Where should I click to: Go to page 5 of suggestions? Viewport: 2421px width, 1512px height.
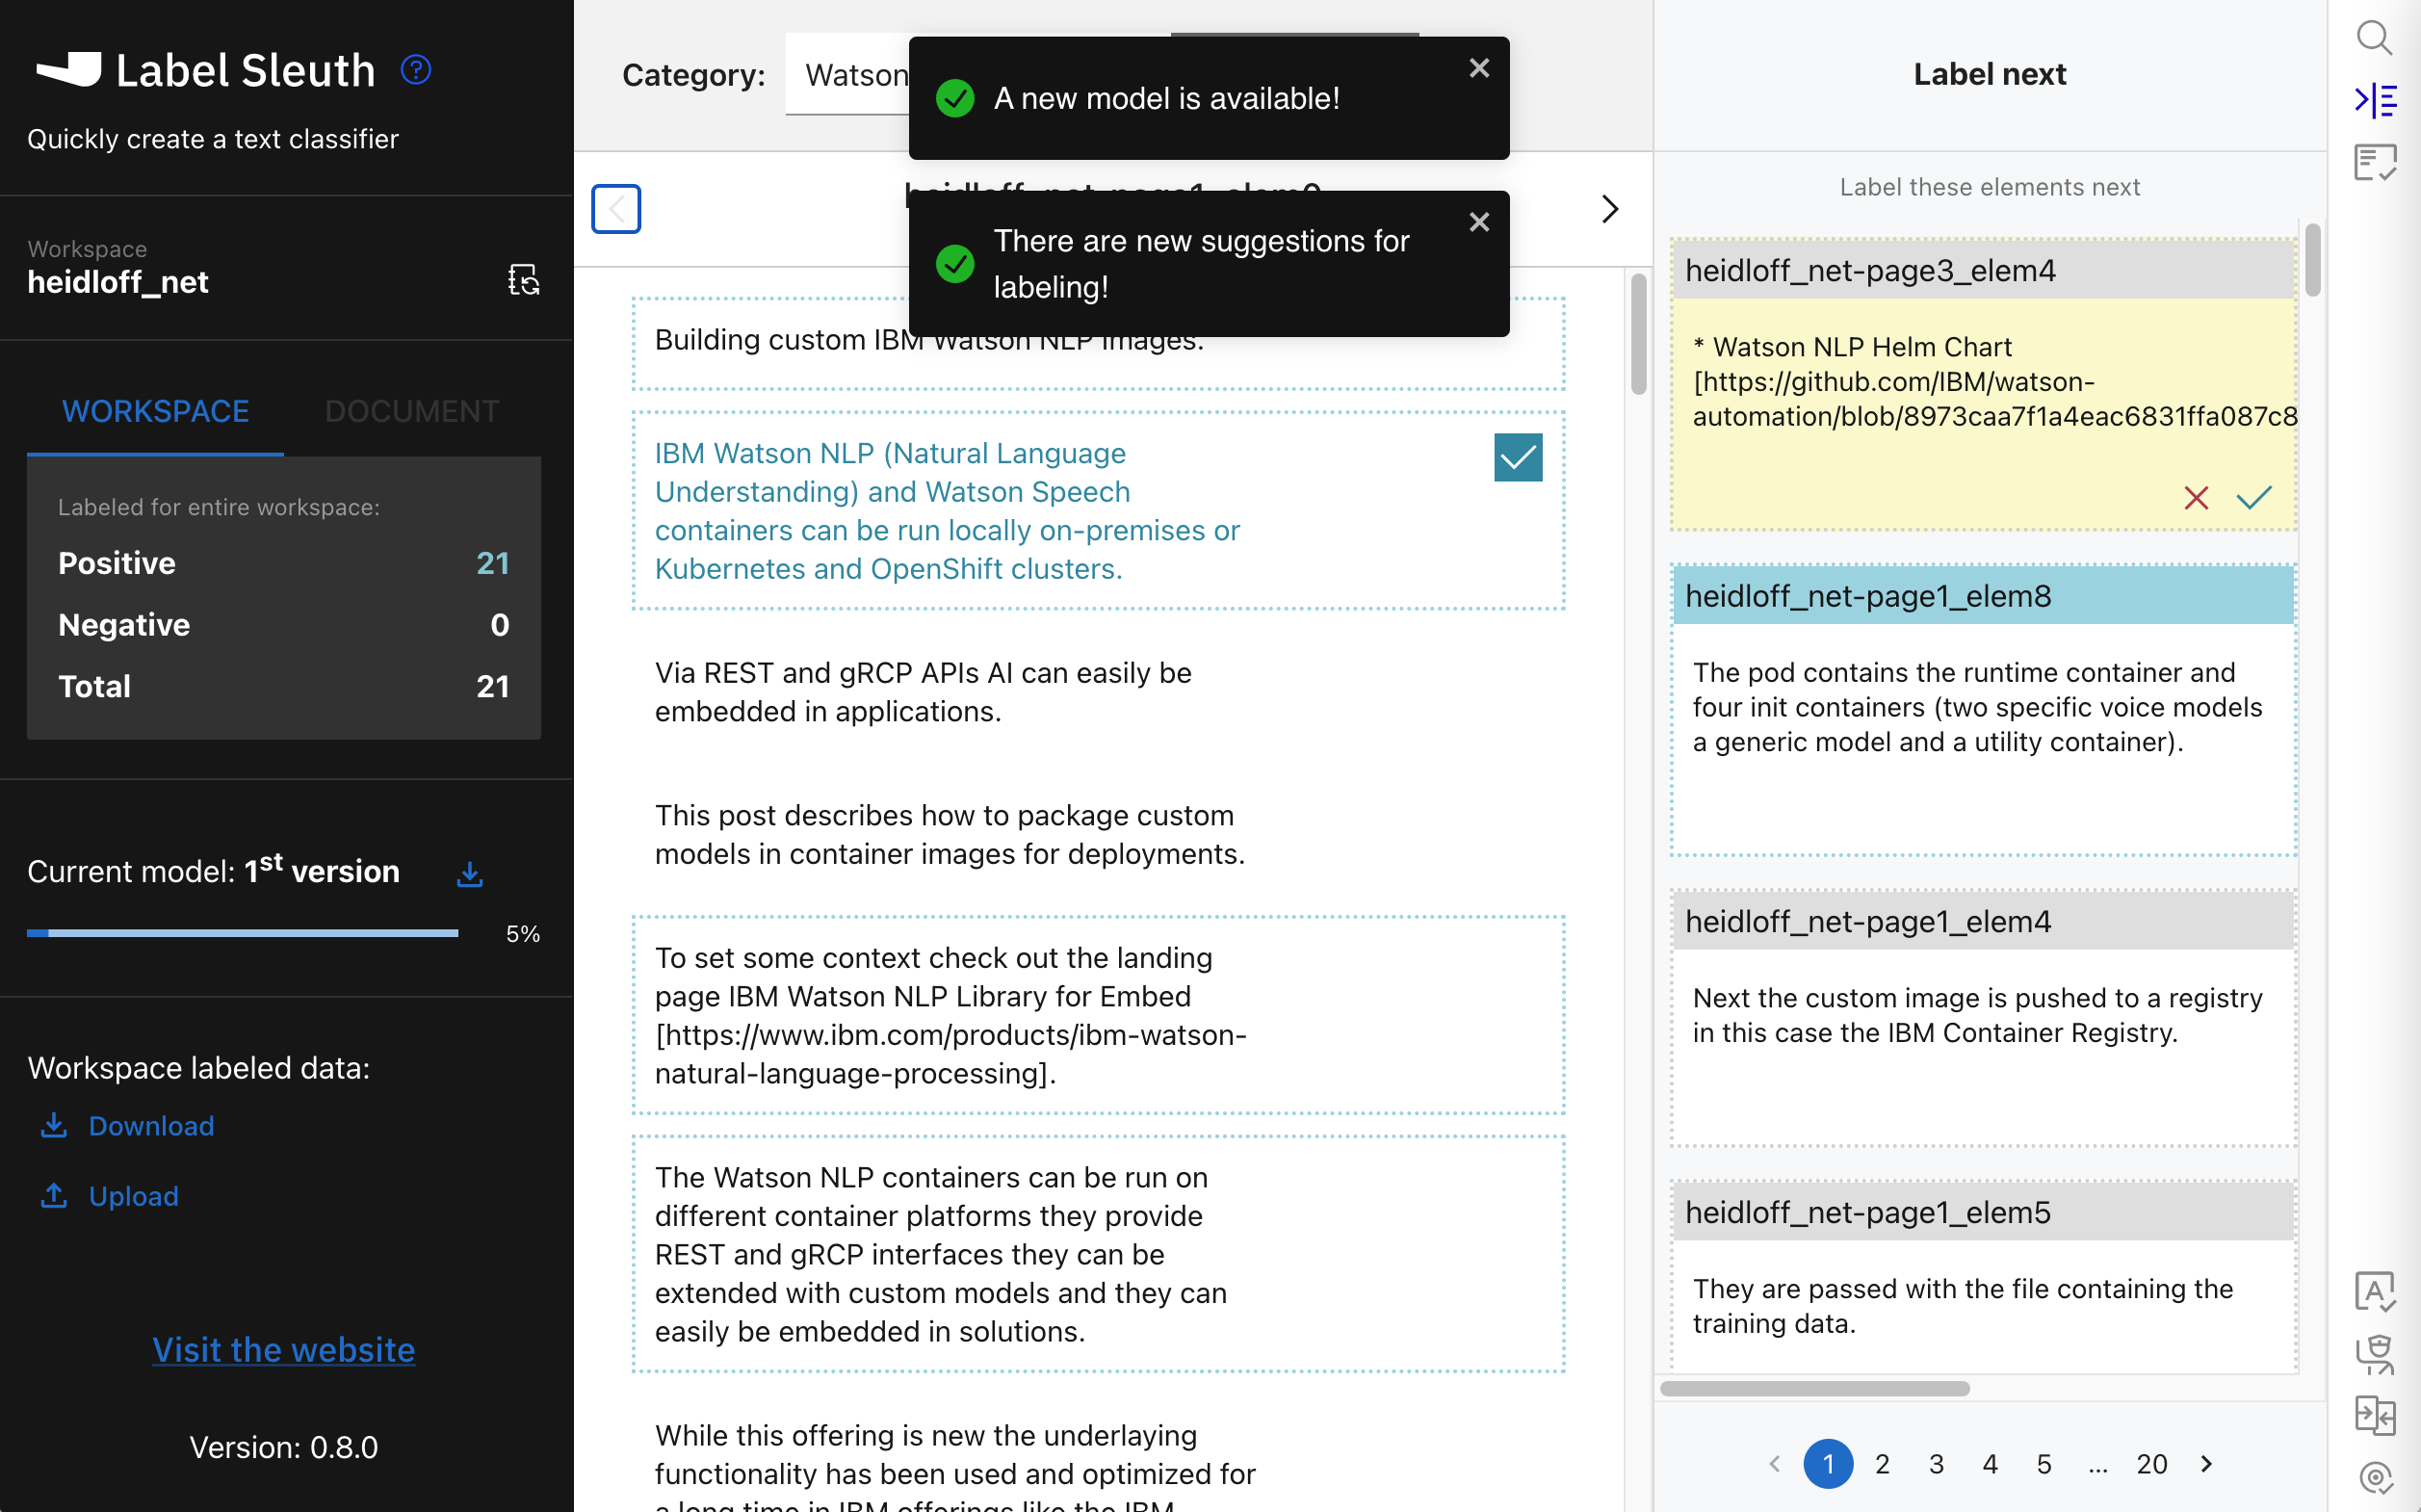[x=2044, y=1464]
